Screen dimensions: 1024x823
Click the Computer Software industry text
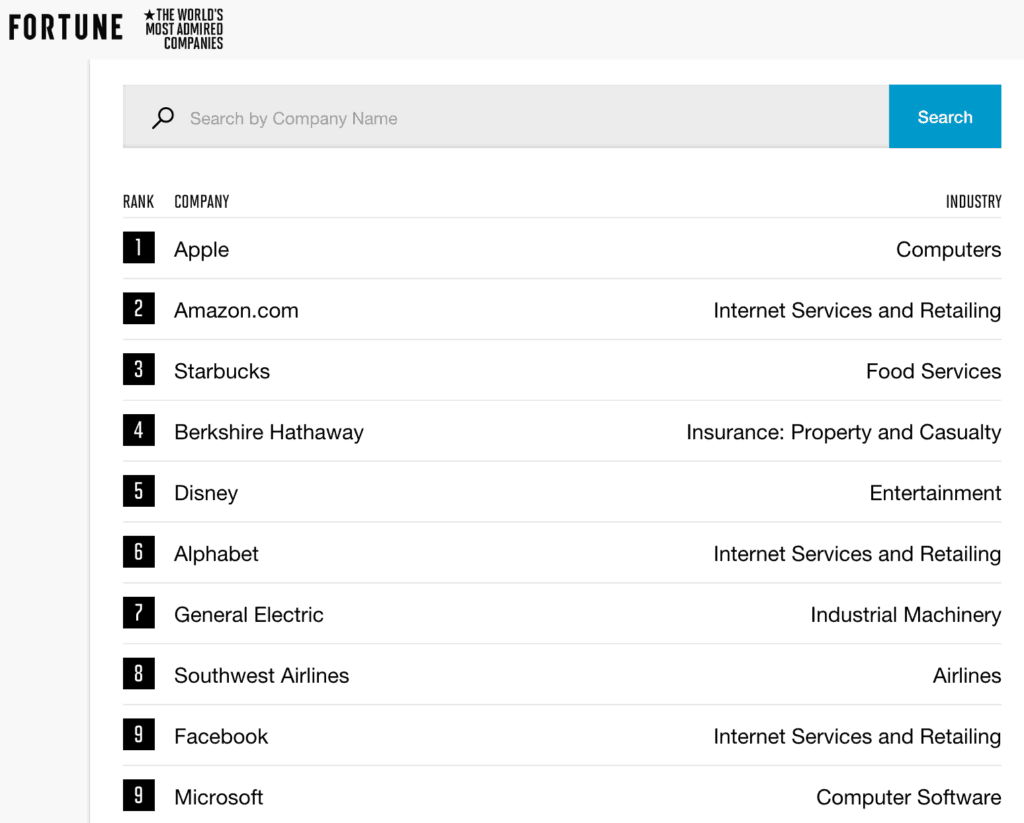(908, 797)
